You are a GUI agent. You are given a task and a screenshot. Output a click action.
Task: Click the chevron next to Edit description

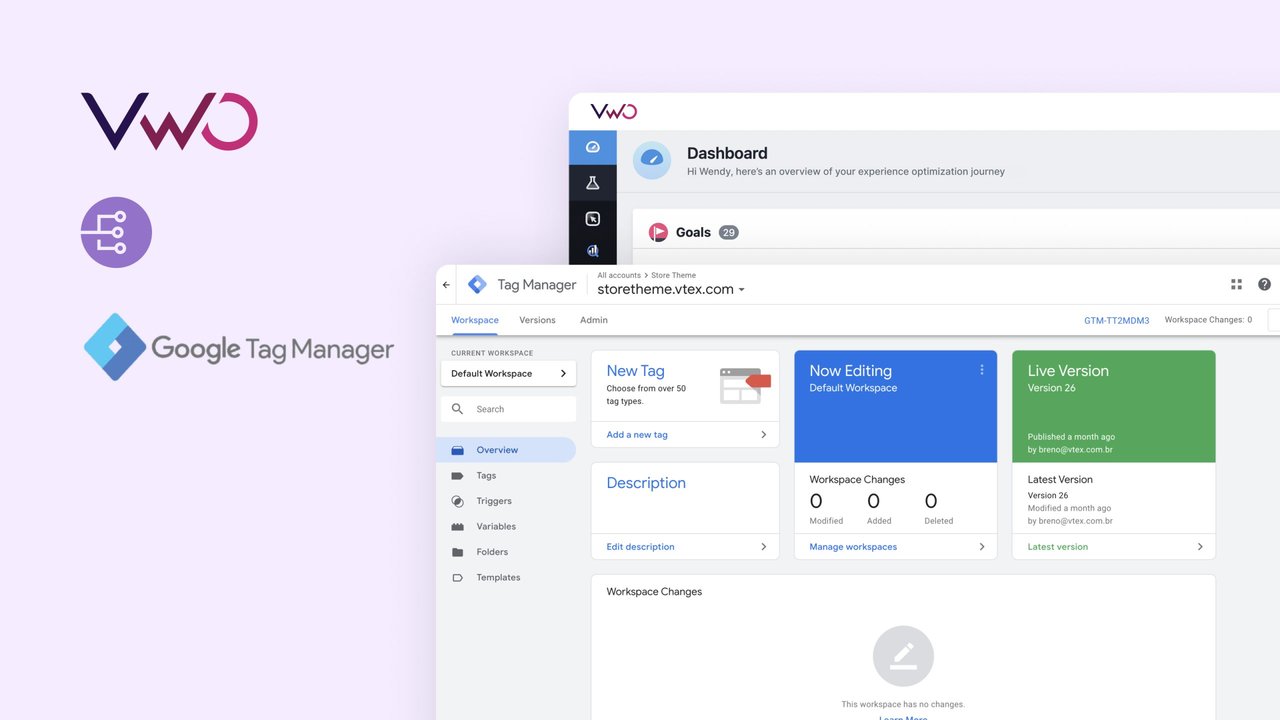point(764,547)
